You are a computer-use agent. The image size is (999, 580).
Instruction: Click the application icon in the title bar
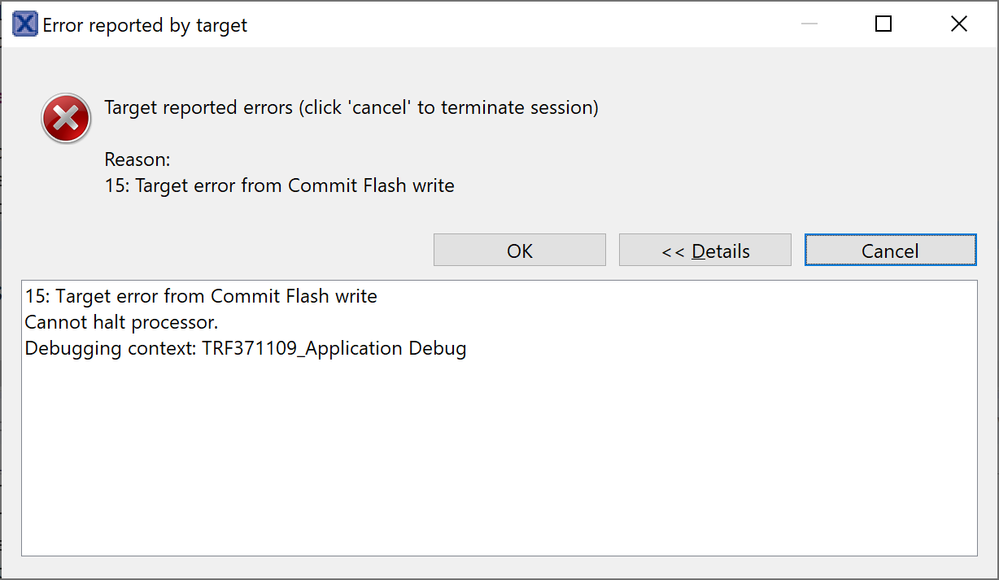click(x=25, y=25)
